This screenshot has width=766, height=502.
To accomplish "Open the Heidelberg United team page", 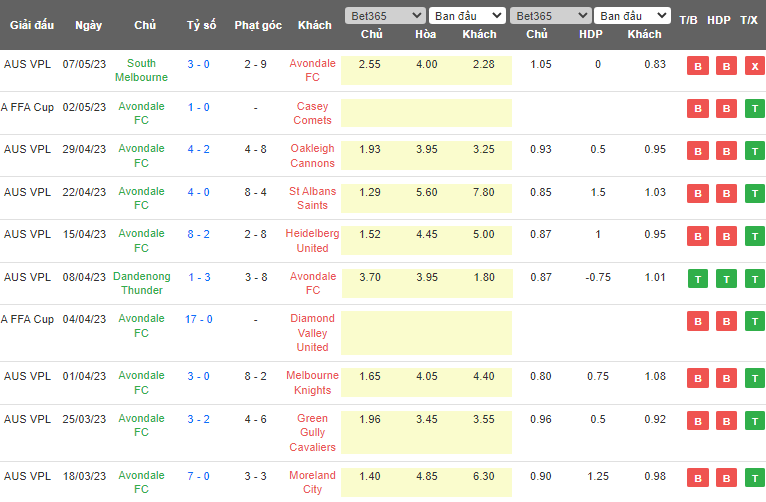I will [313, 241].
